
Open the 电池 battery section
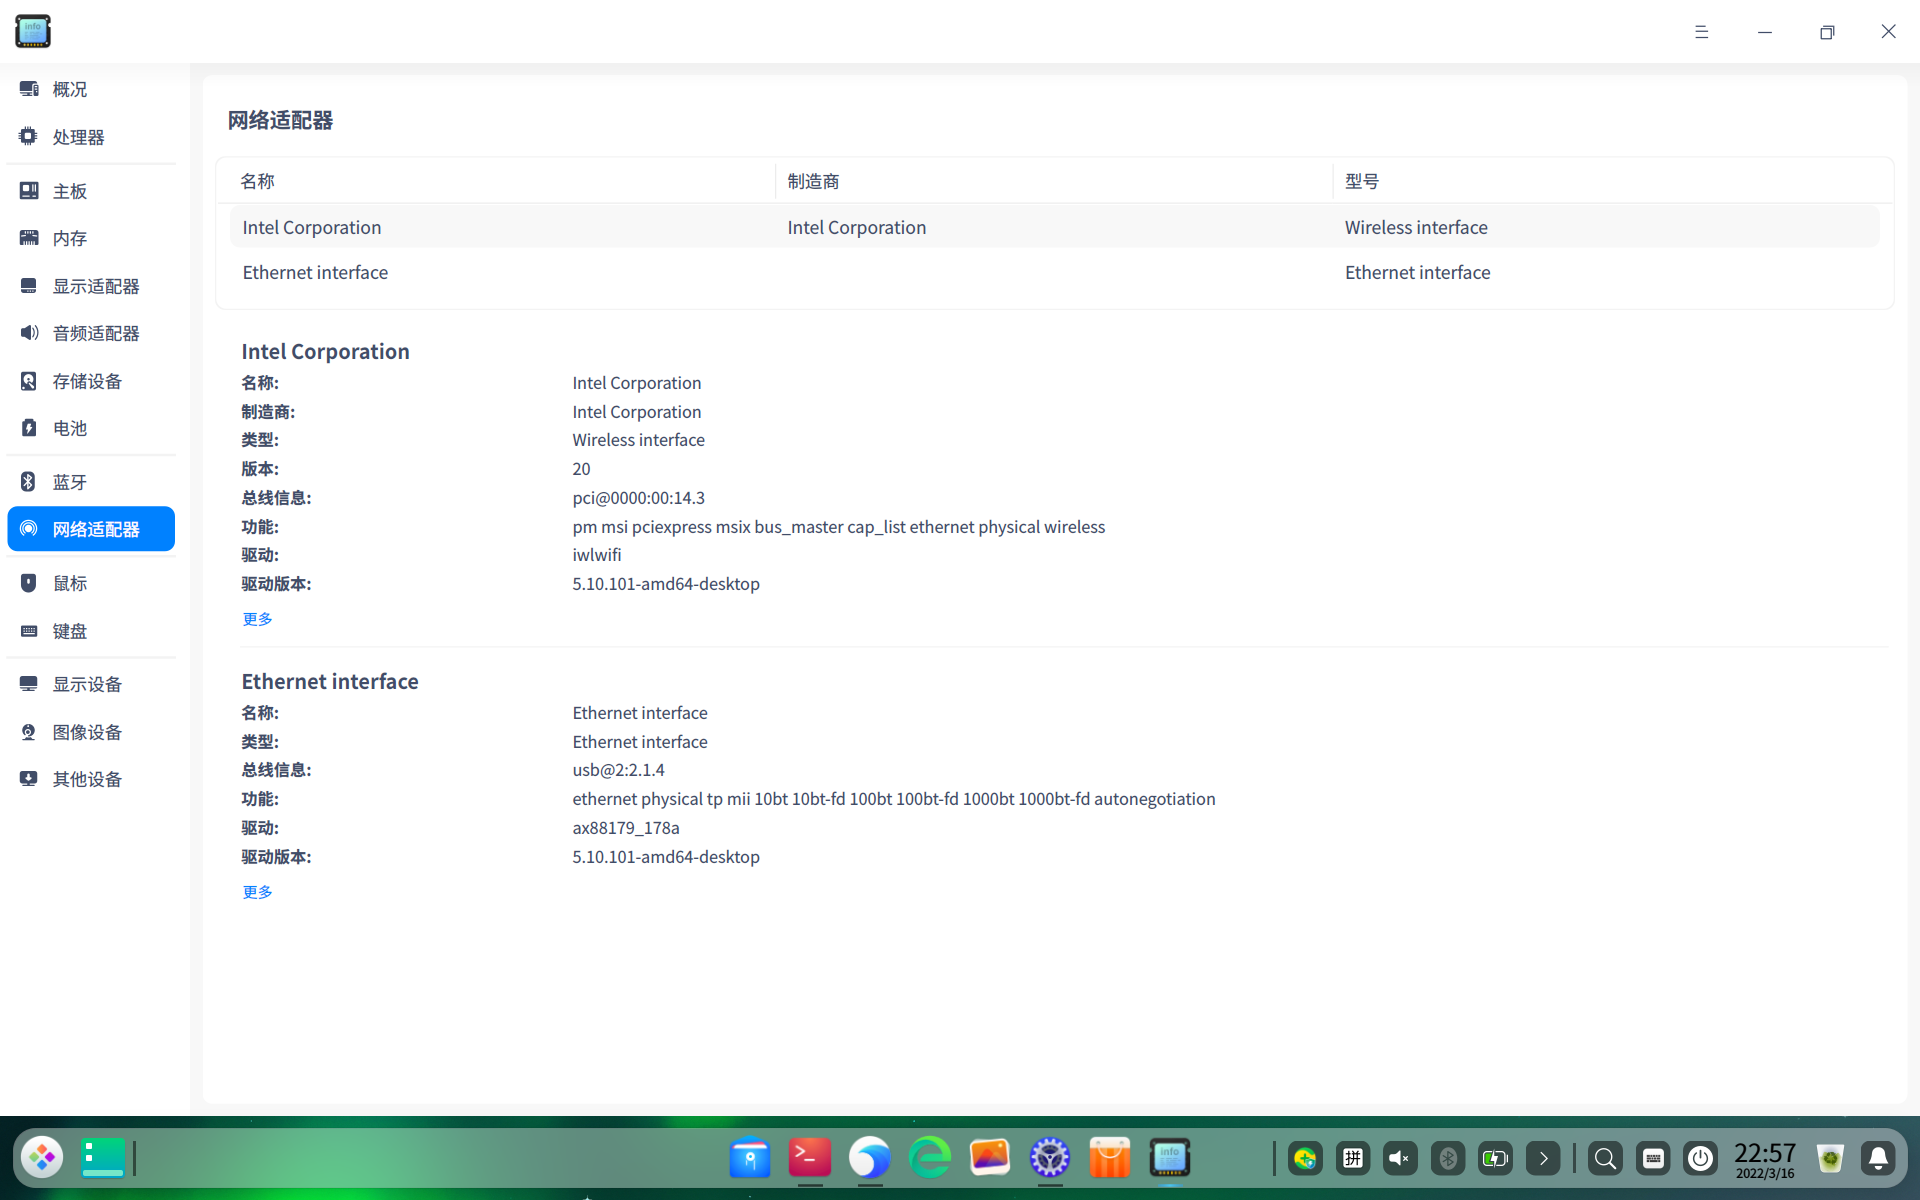pos(70,428)
